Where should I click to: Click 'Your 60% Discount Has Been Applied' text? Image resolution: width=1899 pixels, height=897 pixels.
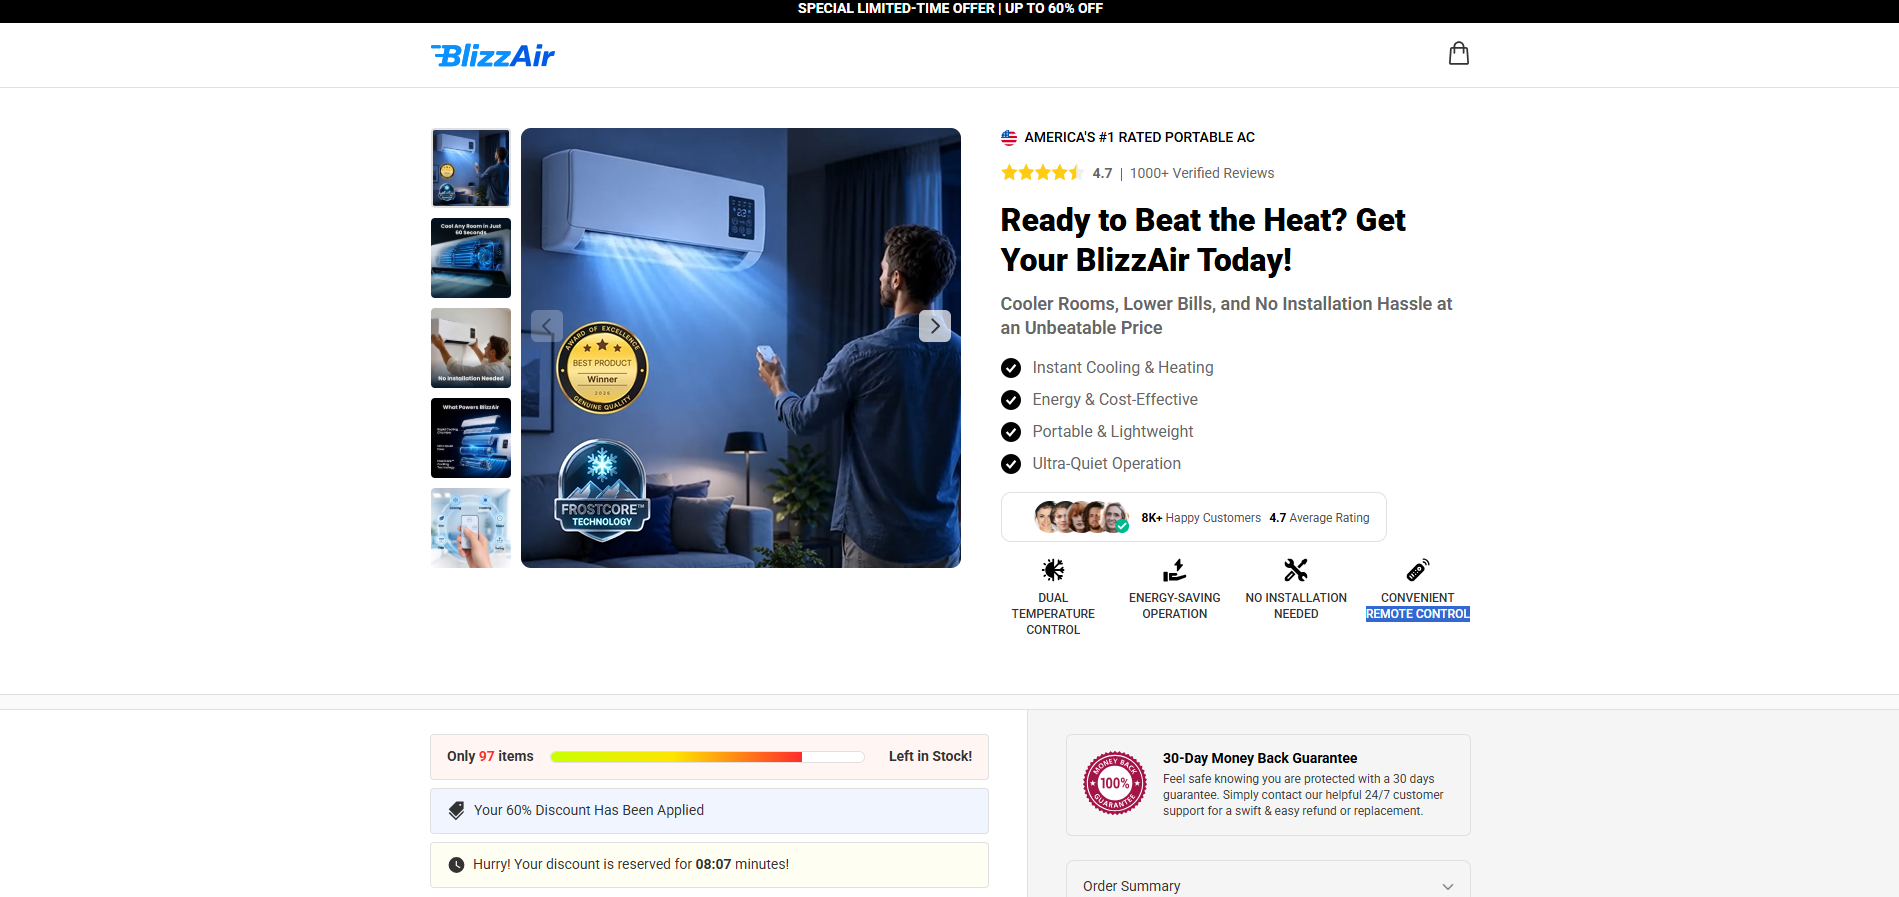point(589,810)
